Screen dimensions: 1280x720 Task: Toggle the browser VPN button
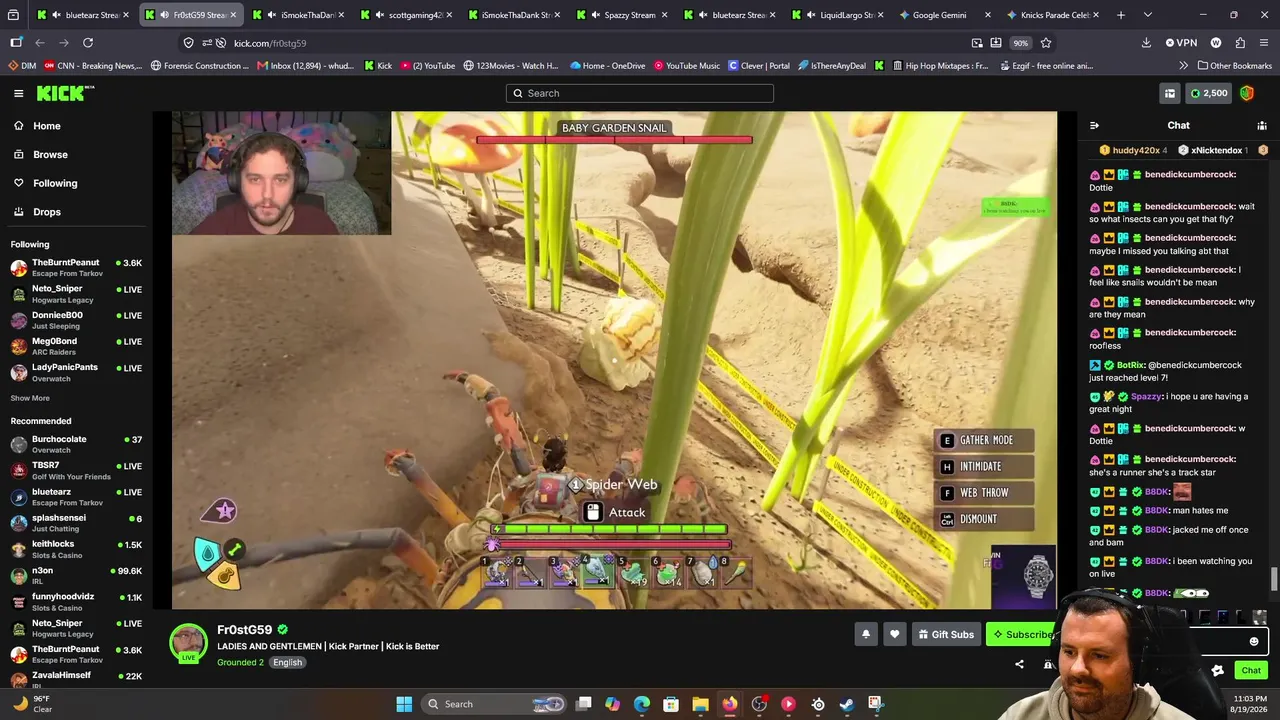click(1181, 43)
